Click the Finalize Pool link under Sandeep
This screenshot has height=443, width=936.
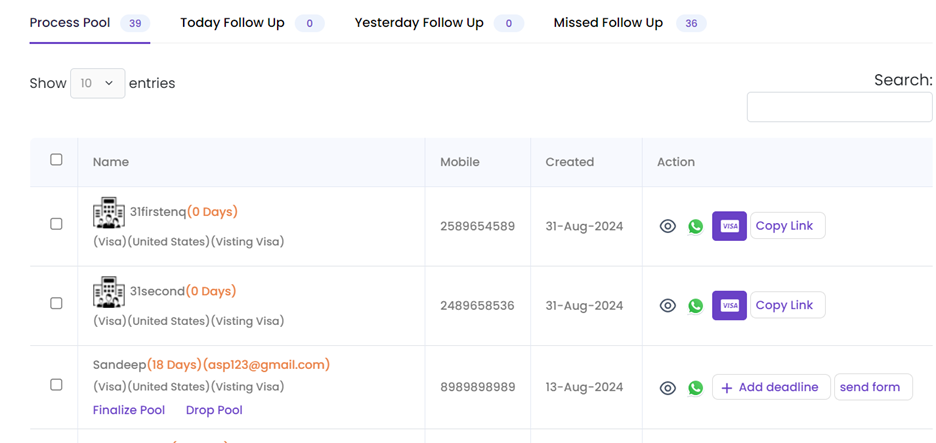click(x=129, y=410)
